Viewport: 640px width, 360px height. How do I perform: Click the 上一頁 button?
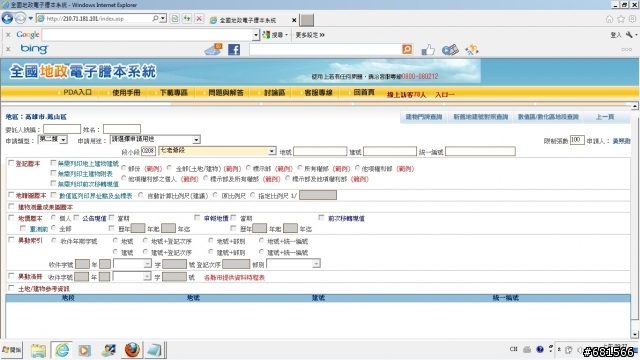click(x=605, y=117)
